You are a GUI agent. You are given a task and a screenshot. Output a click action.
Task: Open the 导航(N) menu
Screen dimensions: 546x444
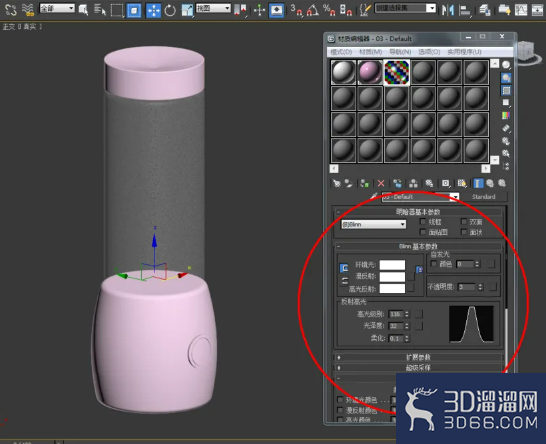tap(400, 52)
